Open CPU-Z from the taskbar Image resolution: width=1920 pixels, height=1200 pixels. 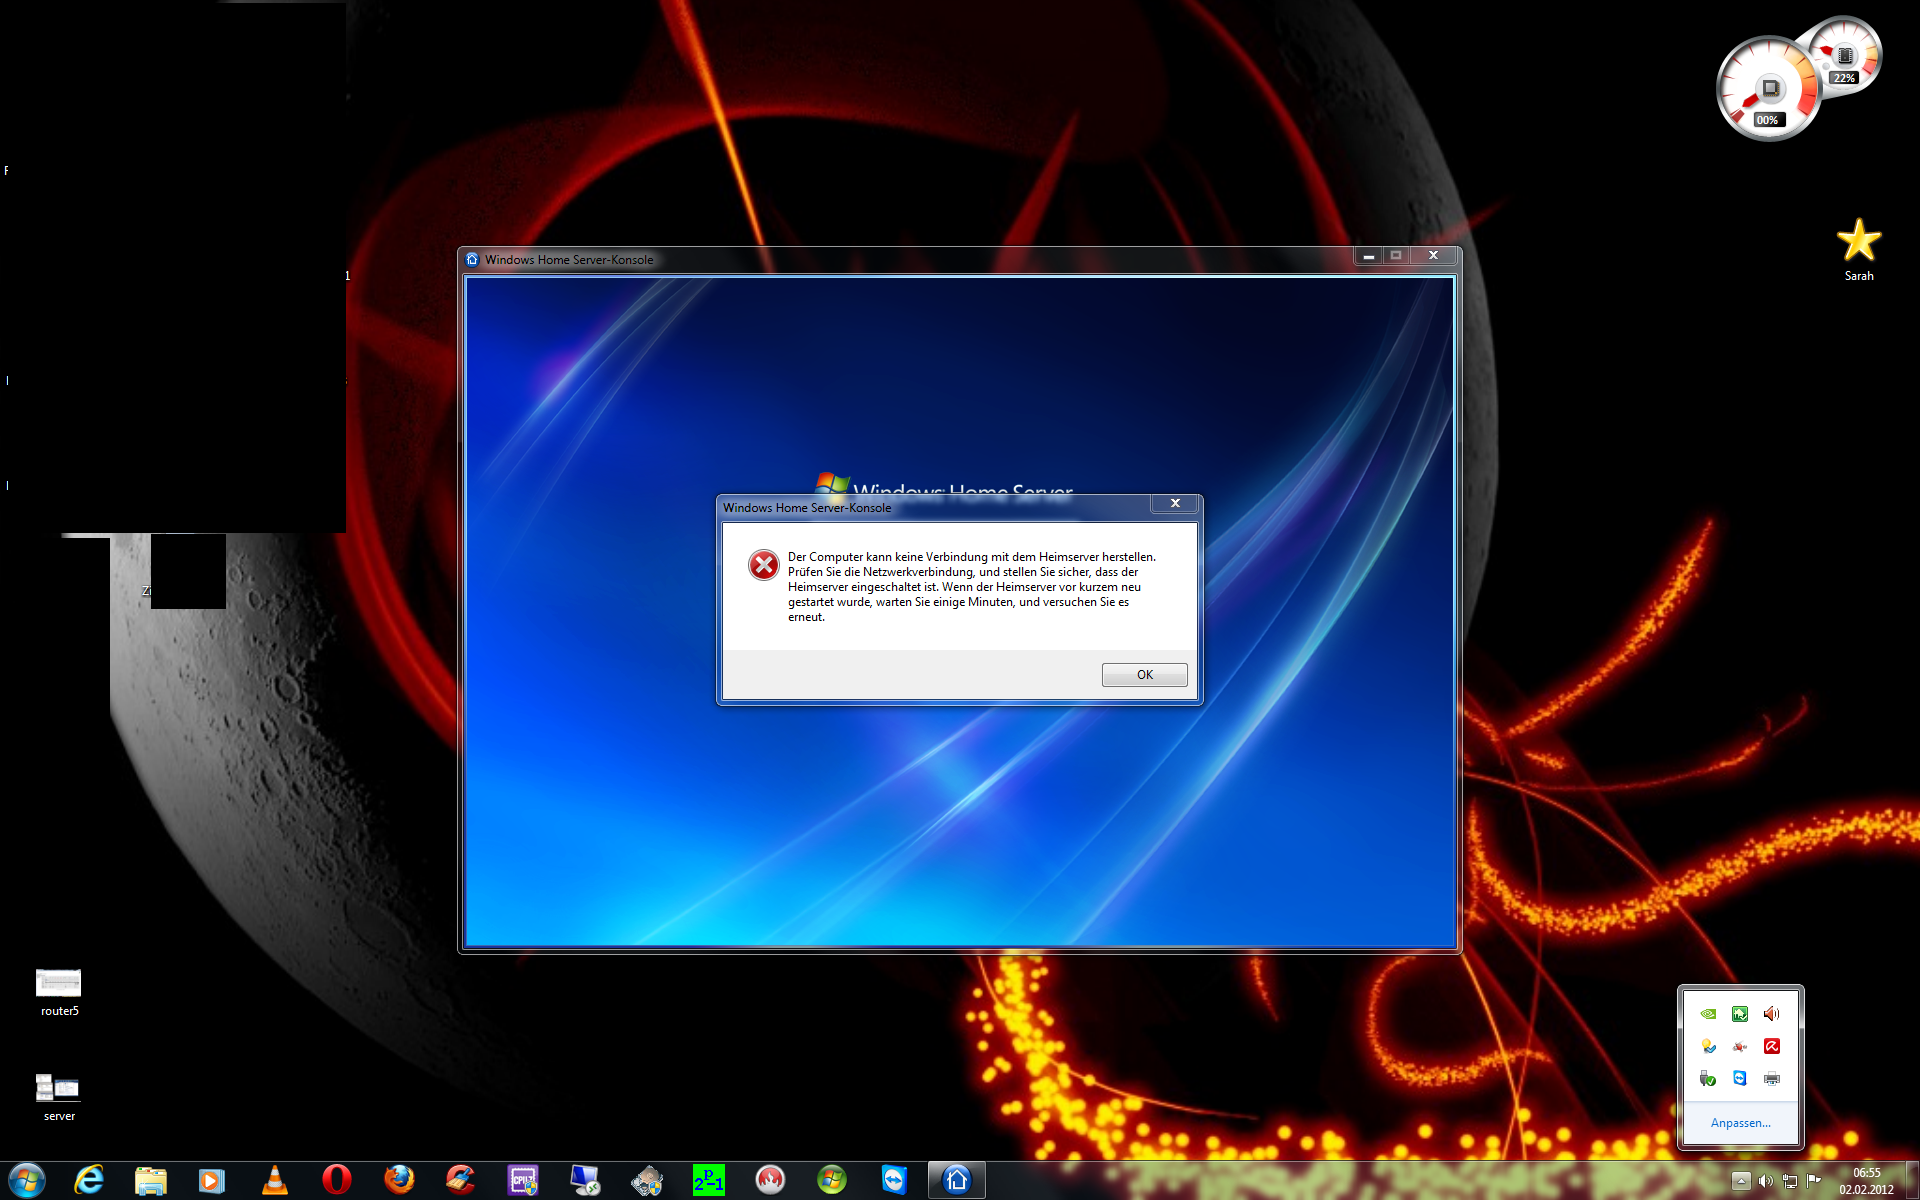[x=523, y=1181]
